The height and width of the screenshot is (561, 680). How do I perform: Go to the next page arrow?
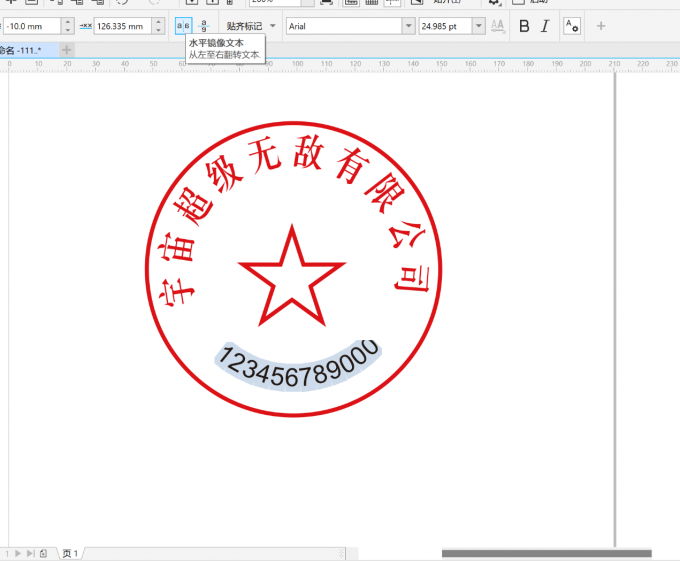click(x=18, y=553)
